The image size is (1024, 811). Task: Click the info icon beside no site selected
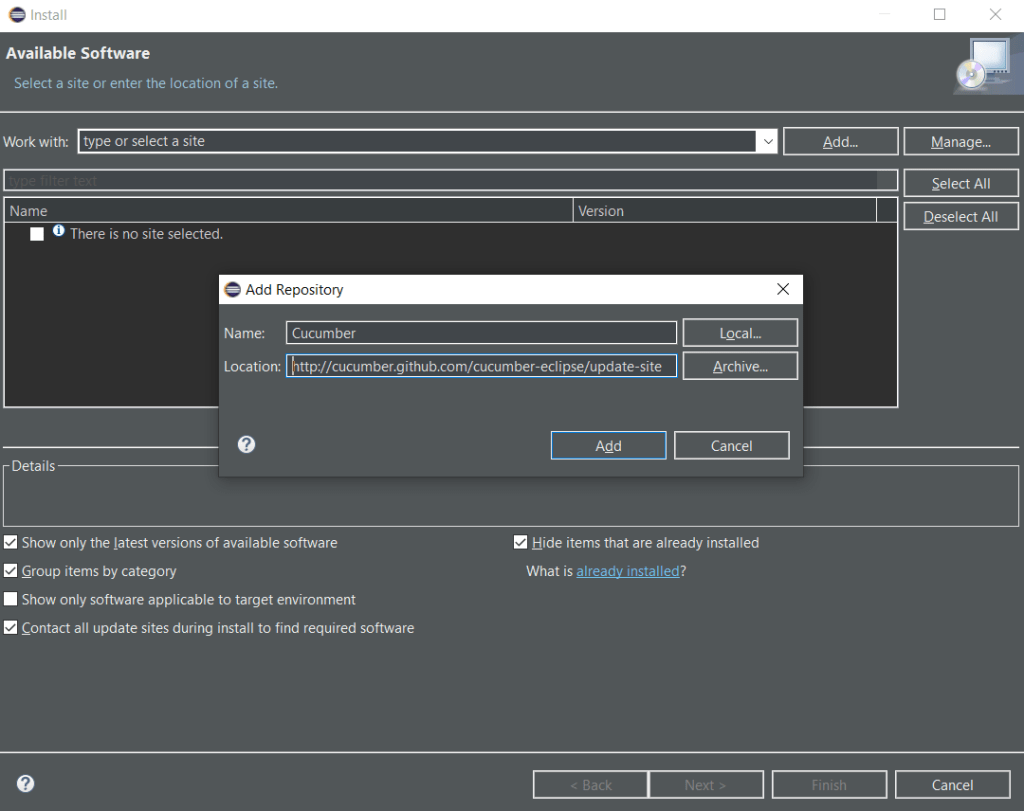coord(58,232)
